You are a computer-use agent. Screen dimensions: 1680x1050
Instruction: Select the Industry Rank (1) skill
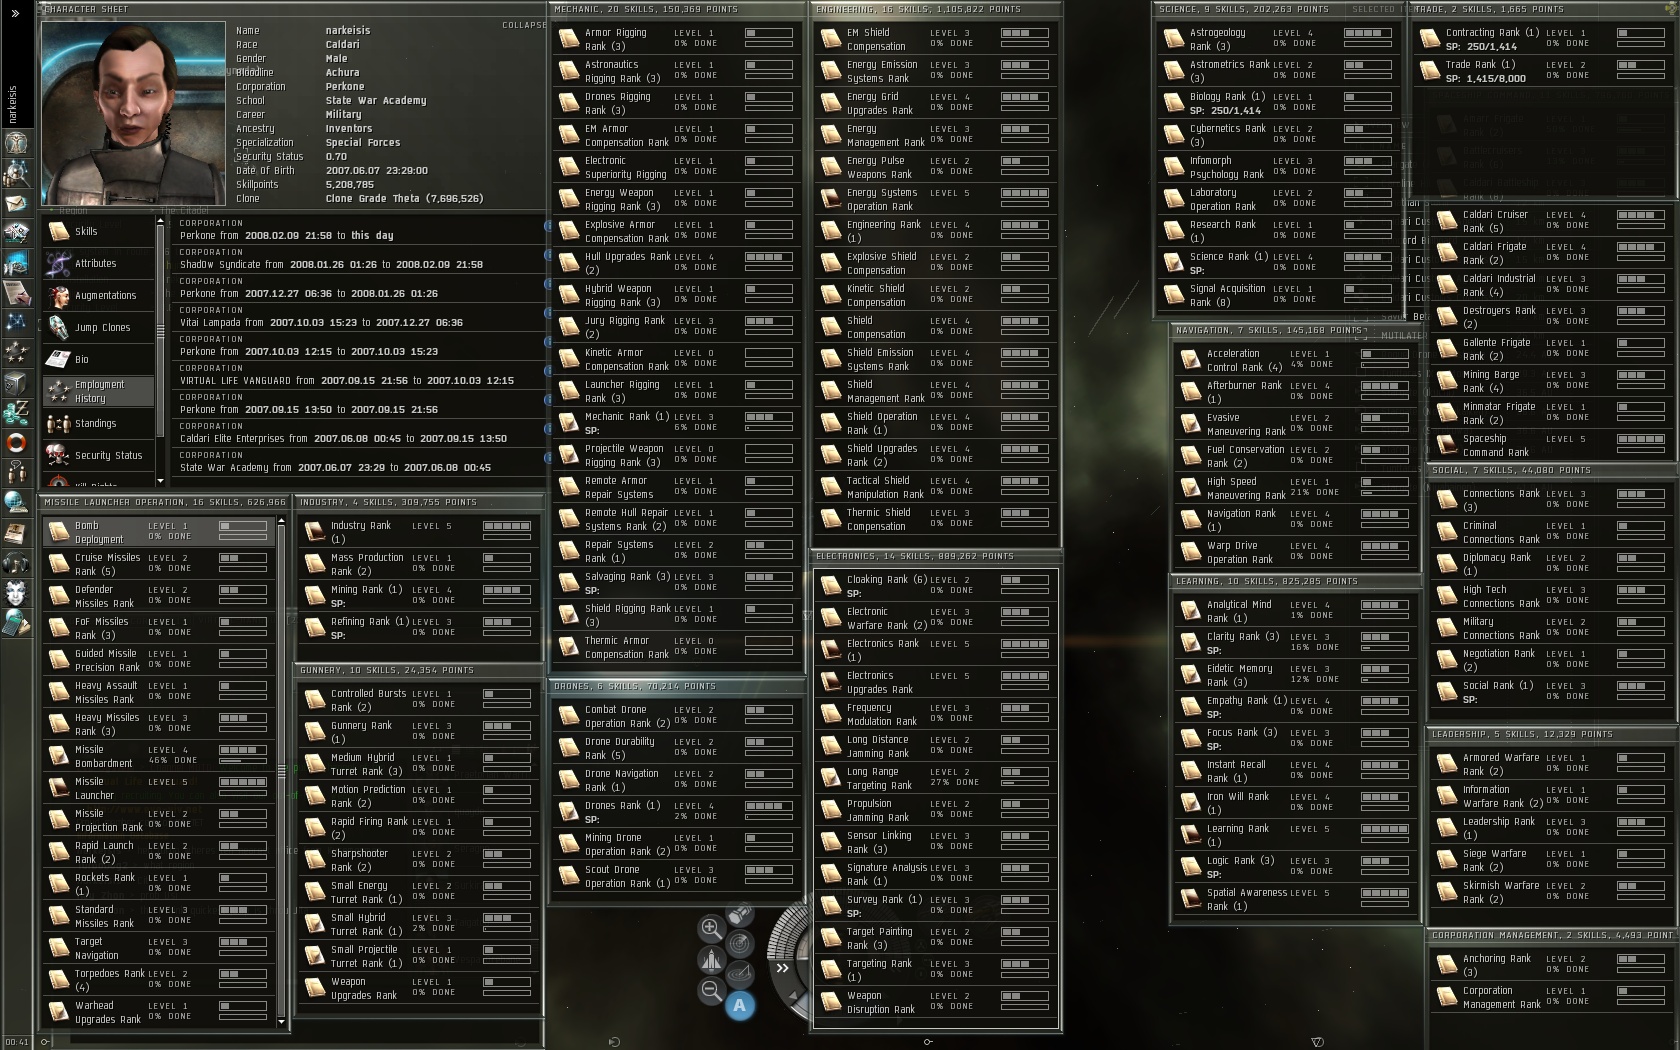tap(419, 531)
